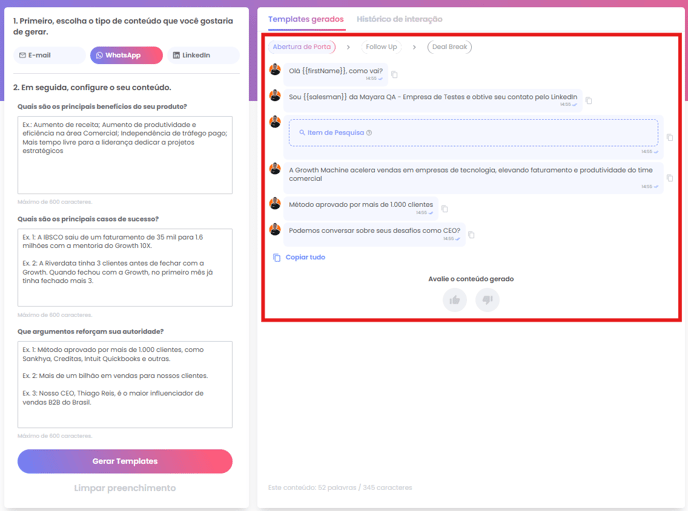Screen dimensions: 688x511
Task: Click the thumbs up rating icon
Action: point(455,300)
